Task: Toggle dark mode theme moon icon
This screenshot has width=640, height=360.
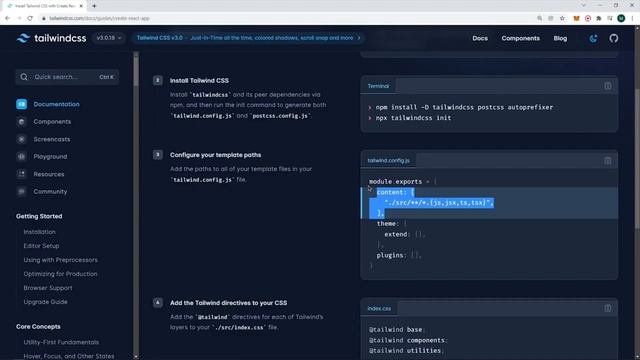Action: pyautogui.click(x=593, y=38)
